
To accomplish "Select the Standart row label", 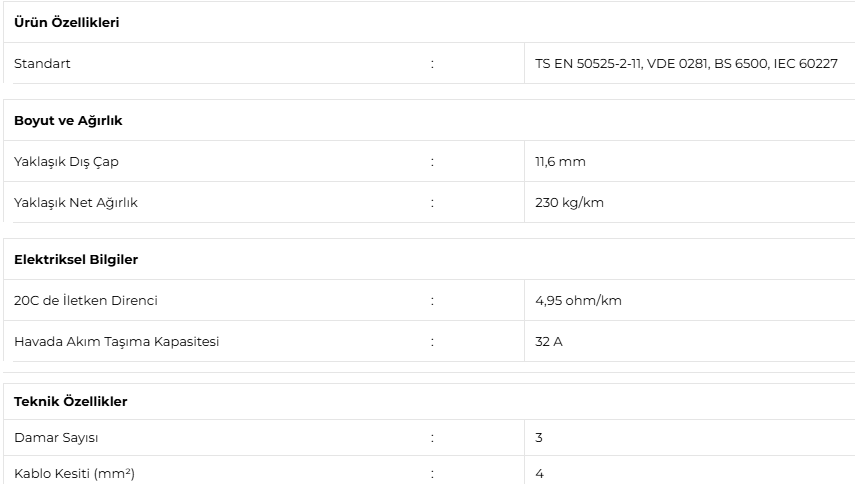I will (x=42, y=63).
